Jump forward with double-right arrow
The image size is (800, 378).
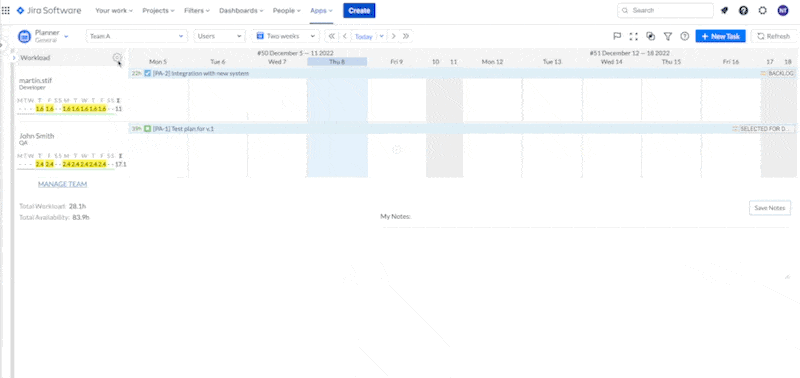(406, 36)
